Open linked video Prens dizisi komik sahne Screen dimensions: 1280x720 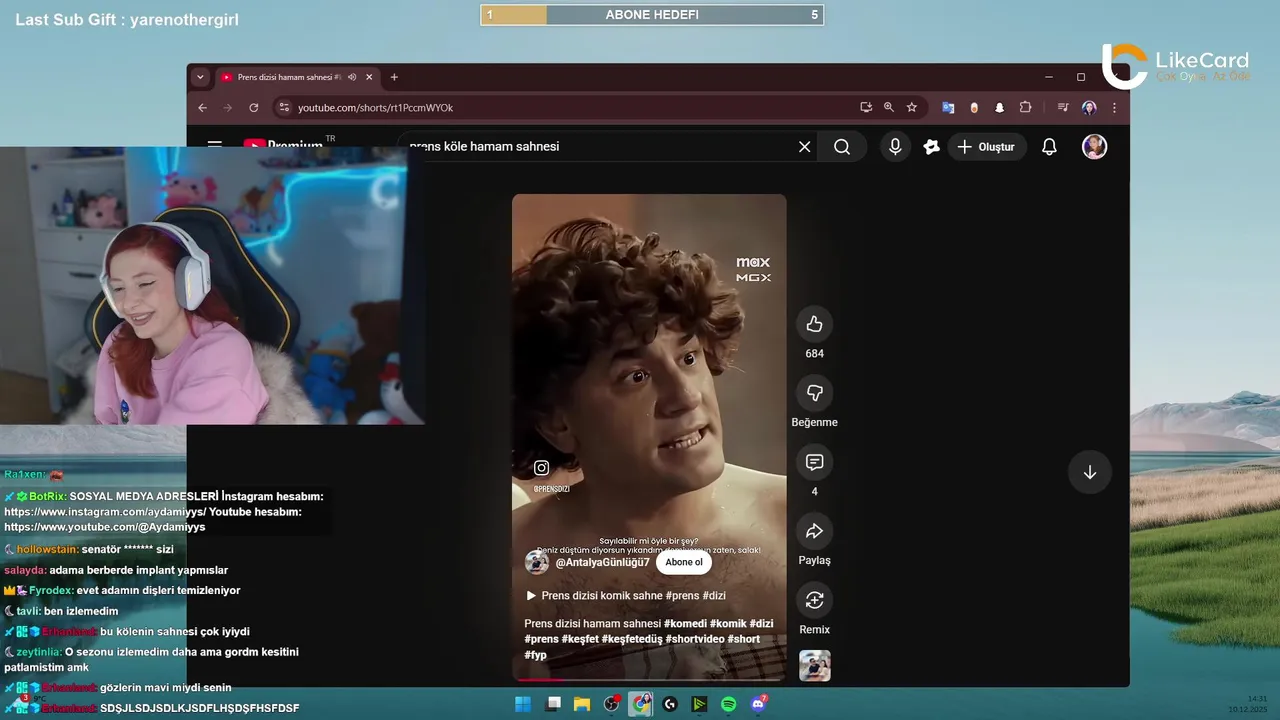click(625, 596)
